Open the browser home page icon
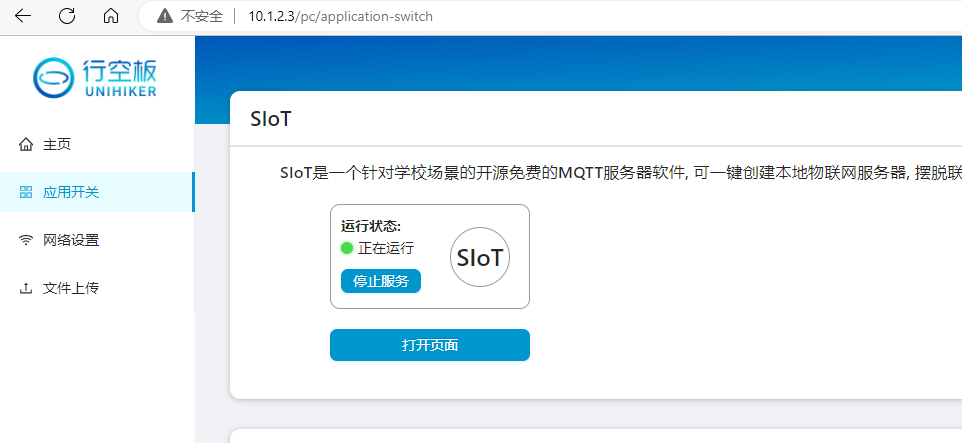This screenshot has height=443, width=962. coord(111,16)
